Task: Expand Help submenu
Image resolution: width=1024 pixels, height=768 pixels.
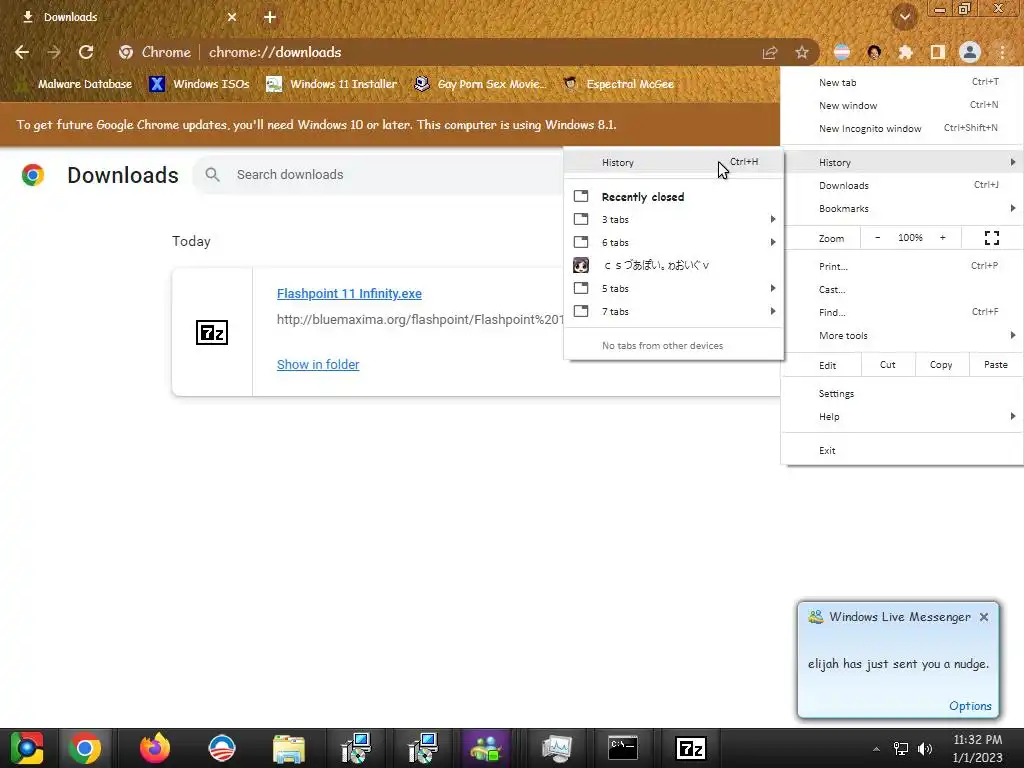Action: point(902,417)
